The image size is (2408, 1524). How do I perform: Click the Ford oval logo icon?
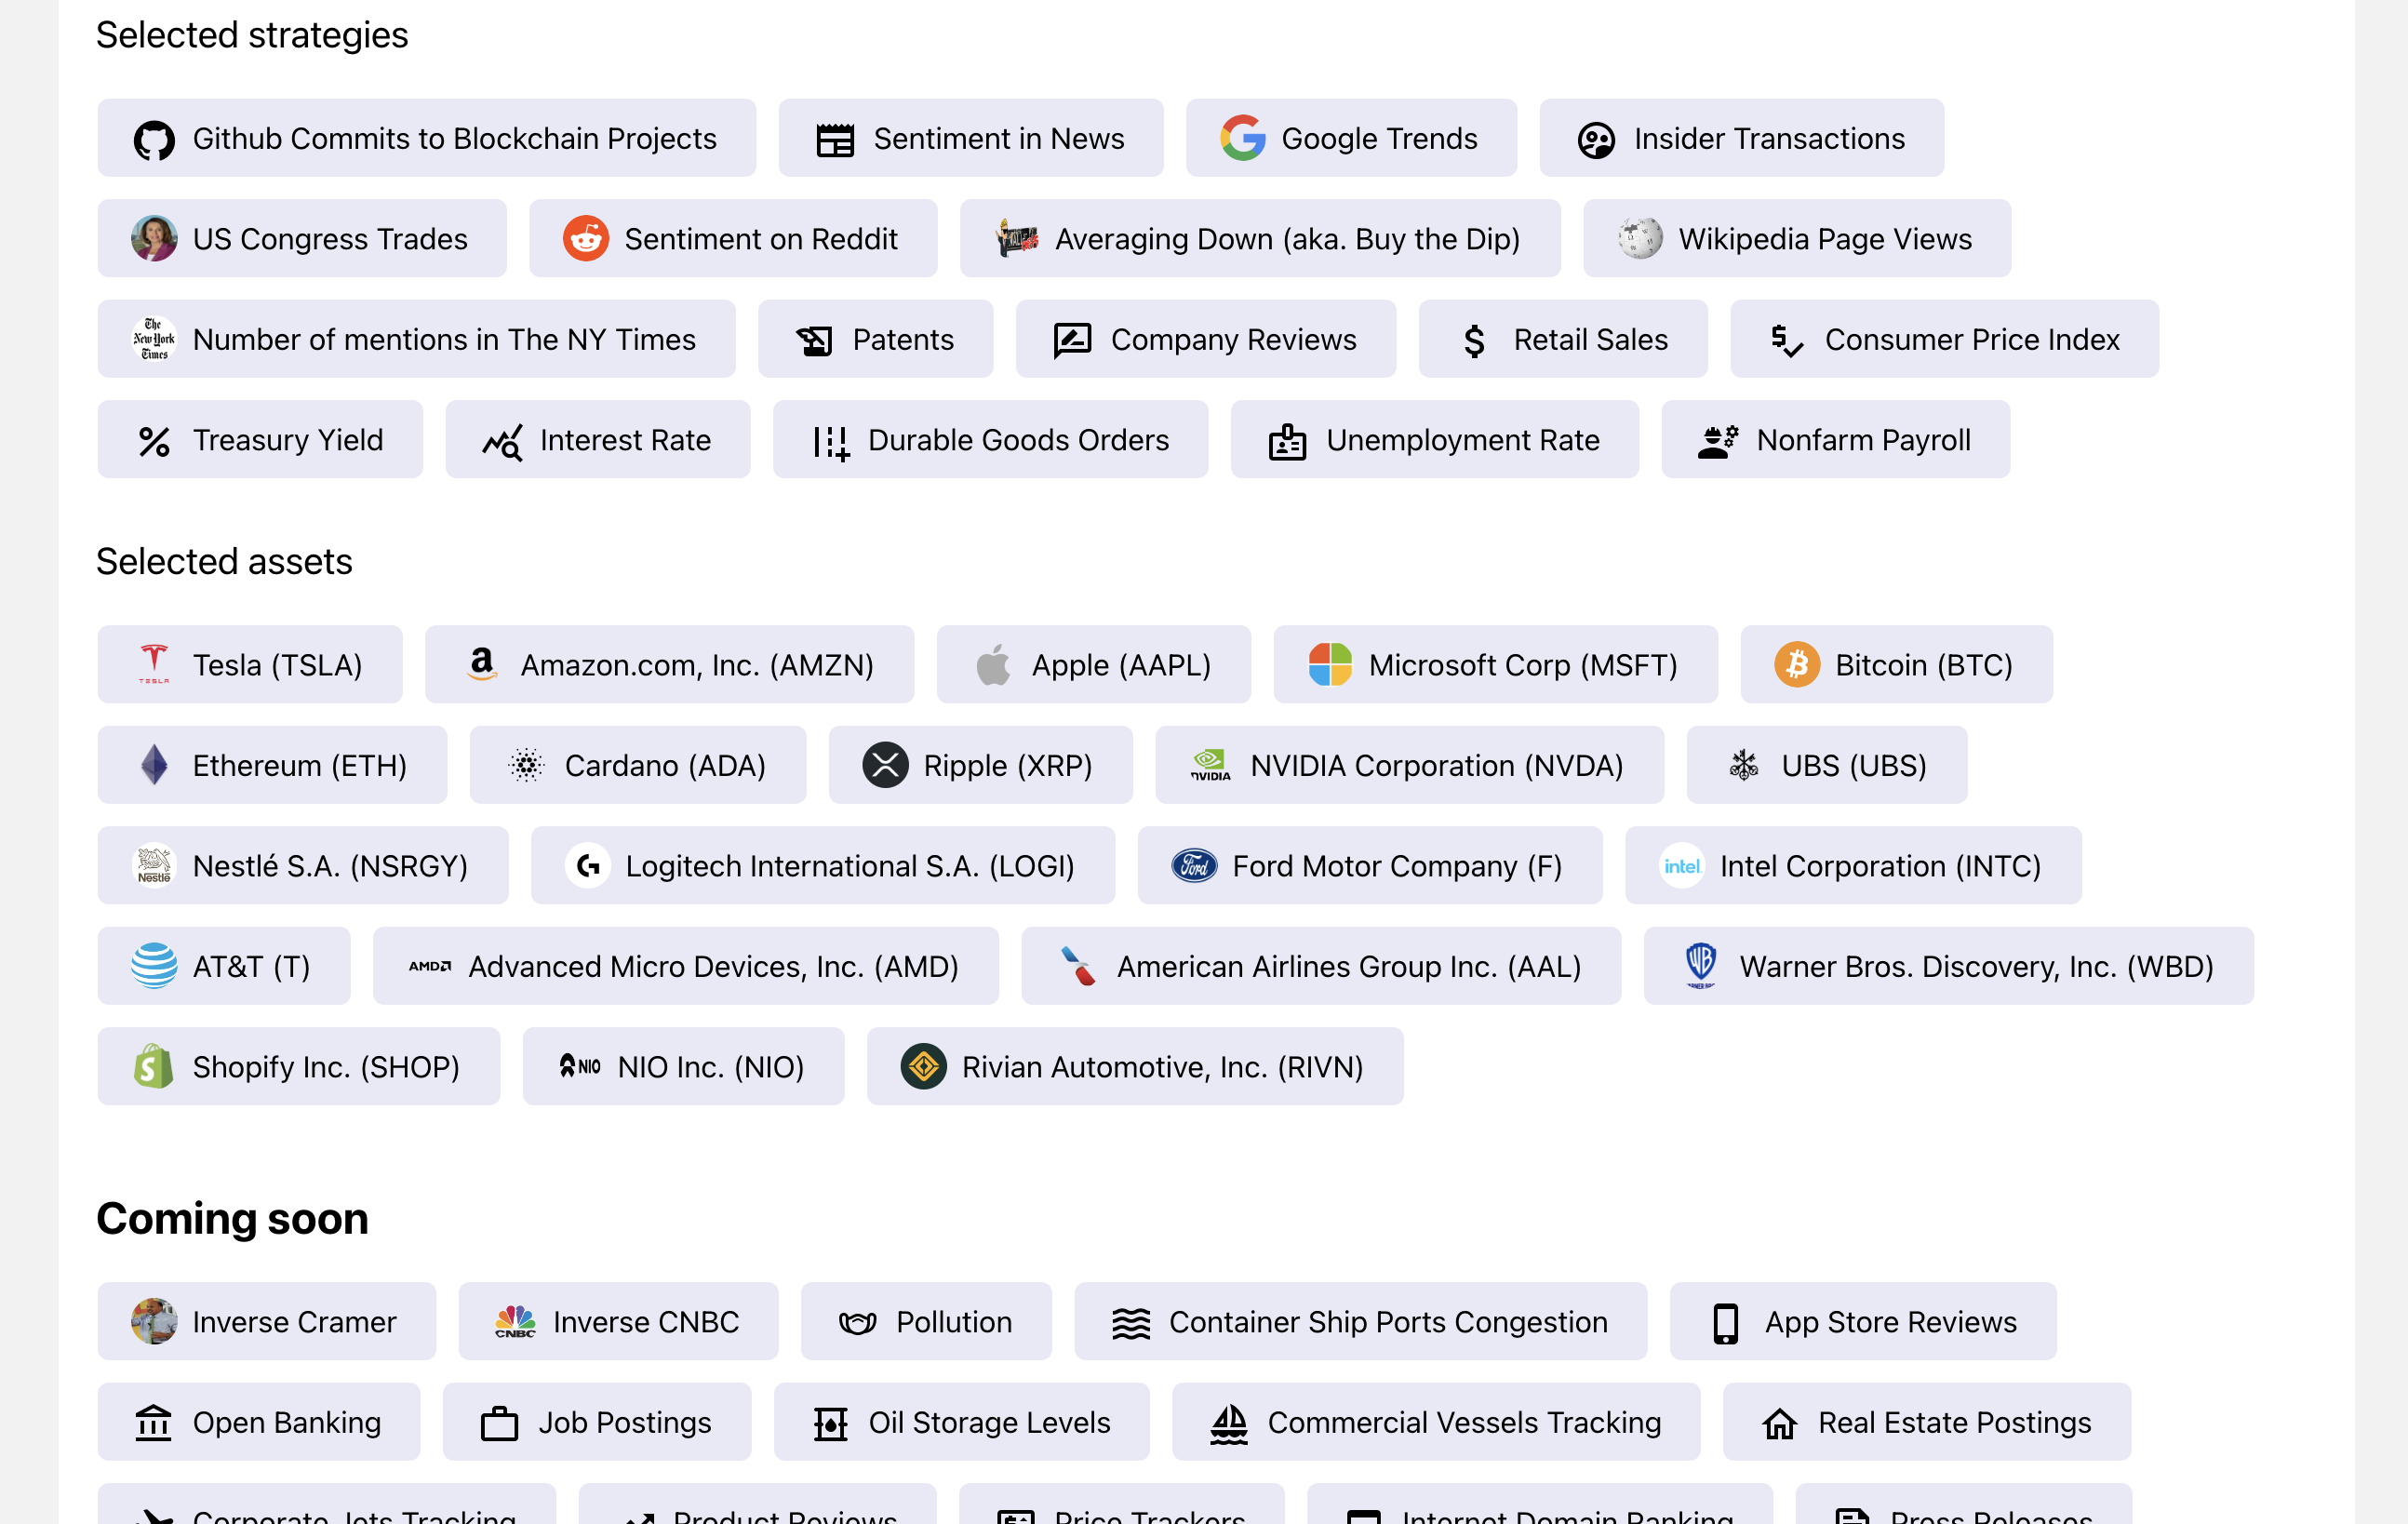tap(1194, 866)
